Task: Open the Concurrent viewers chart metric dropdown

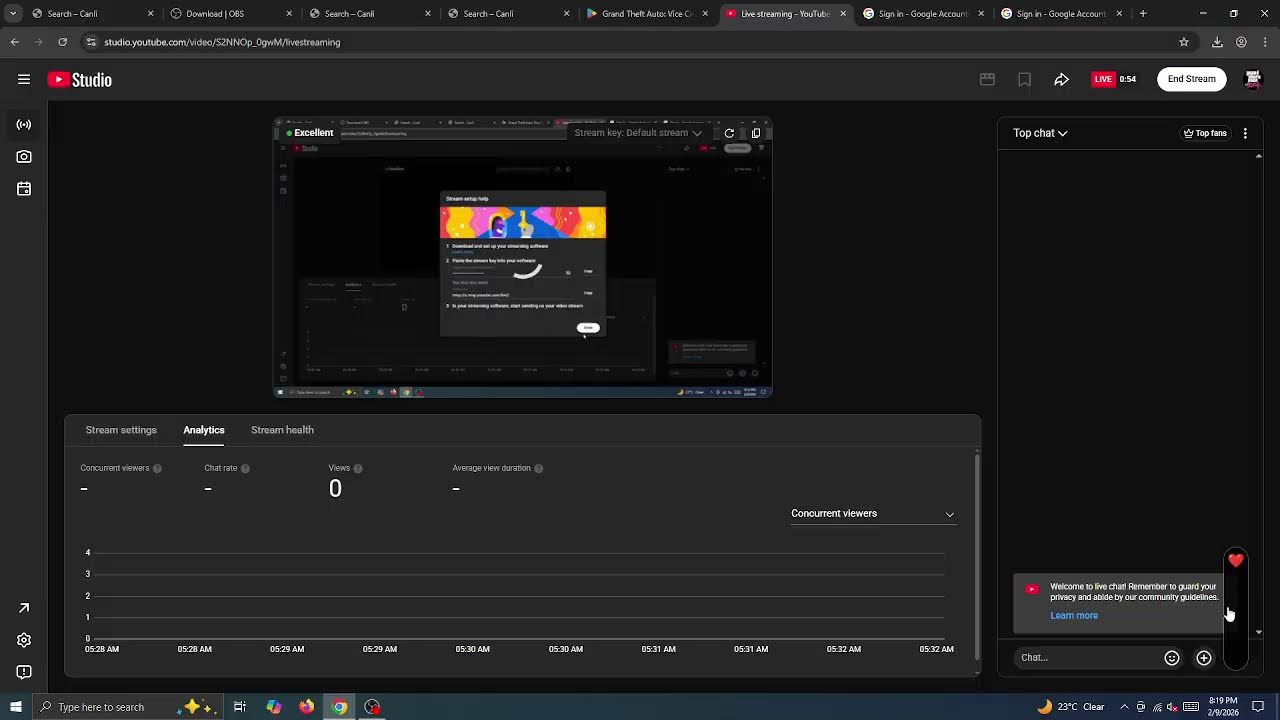Action: pyautogui.click(x=873, y=514)
